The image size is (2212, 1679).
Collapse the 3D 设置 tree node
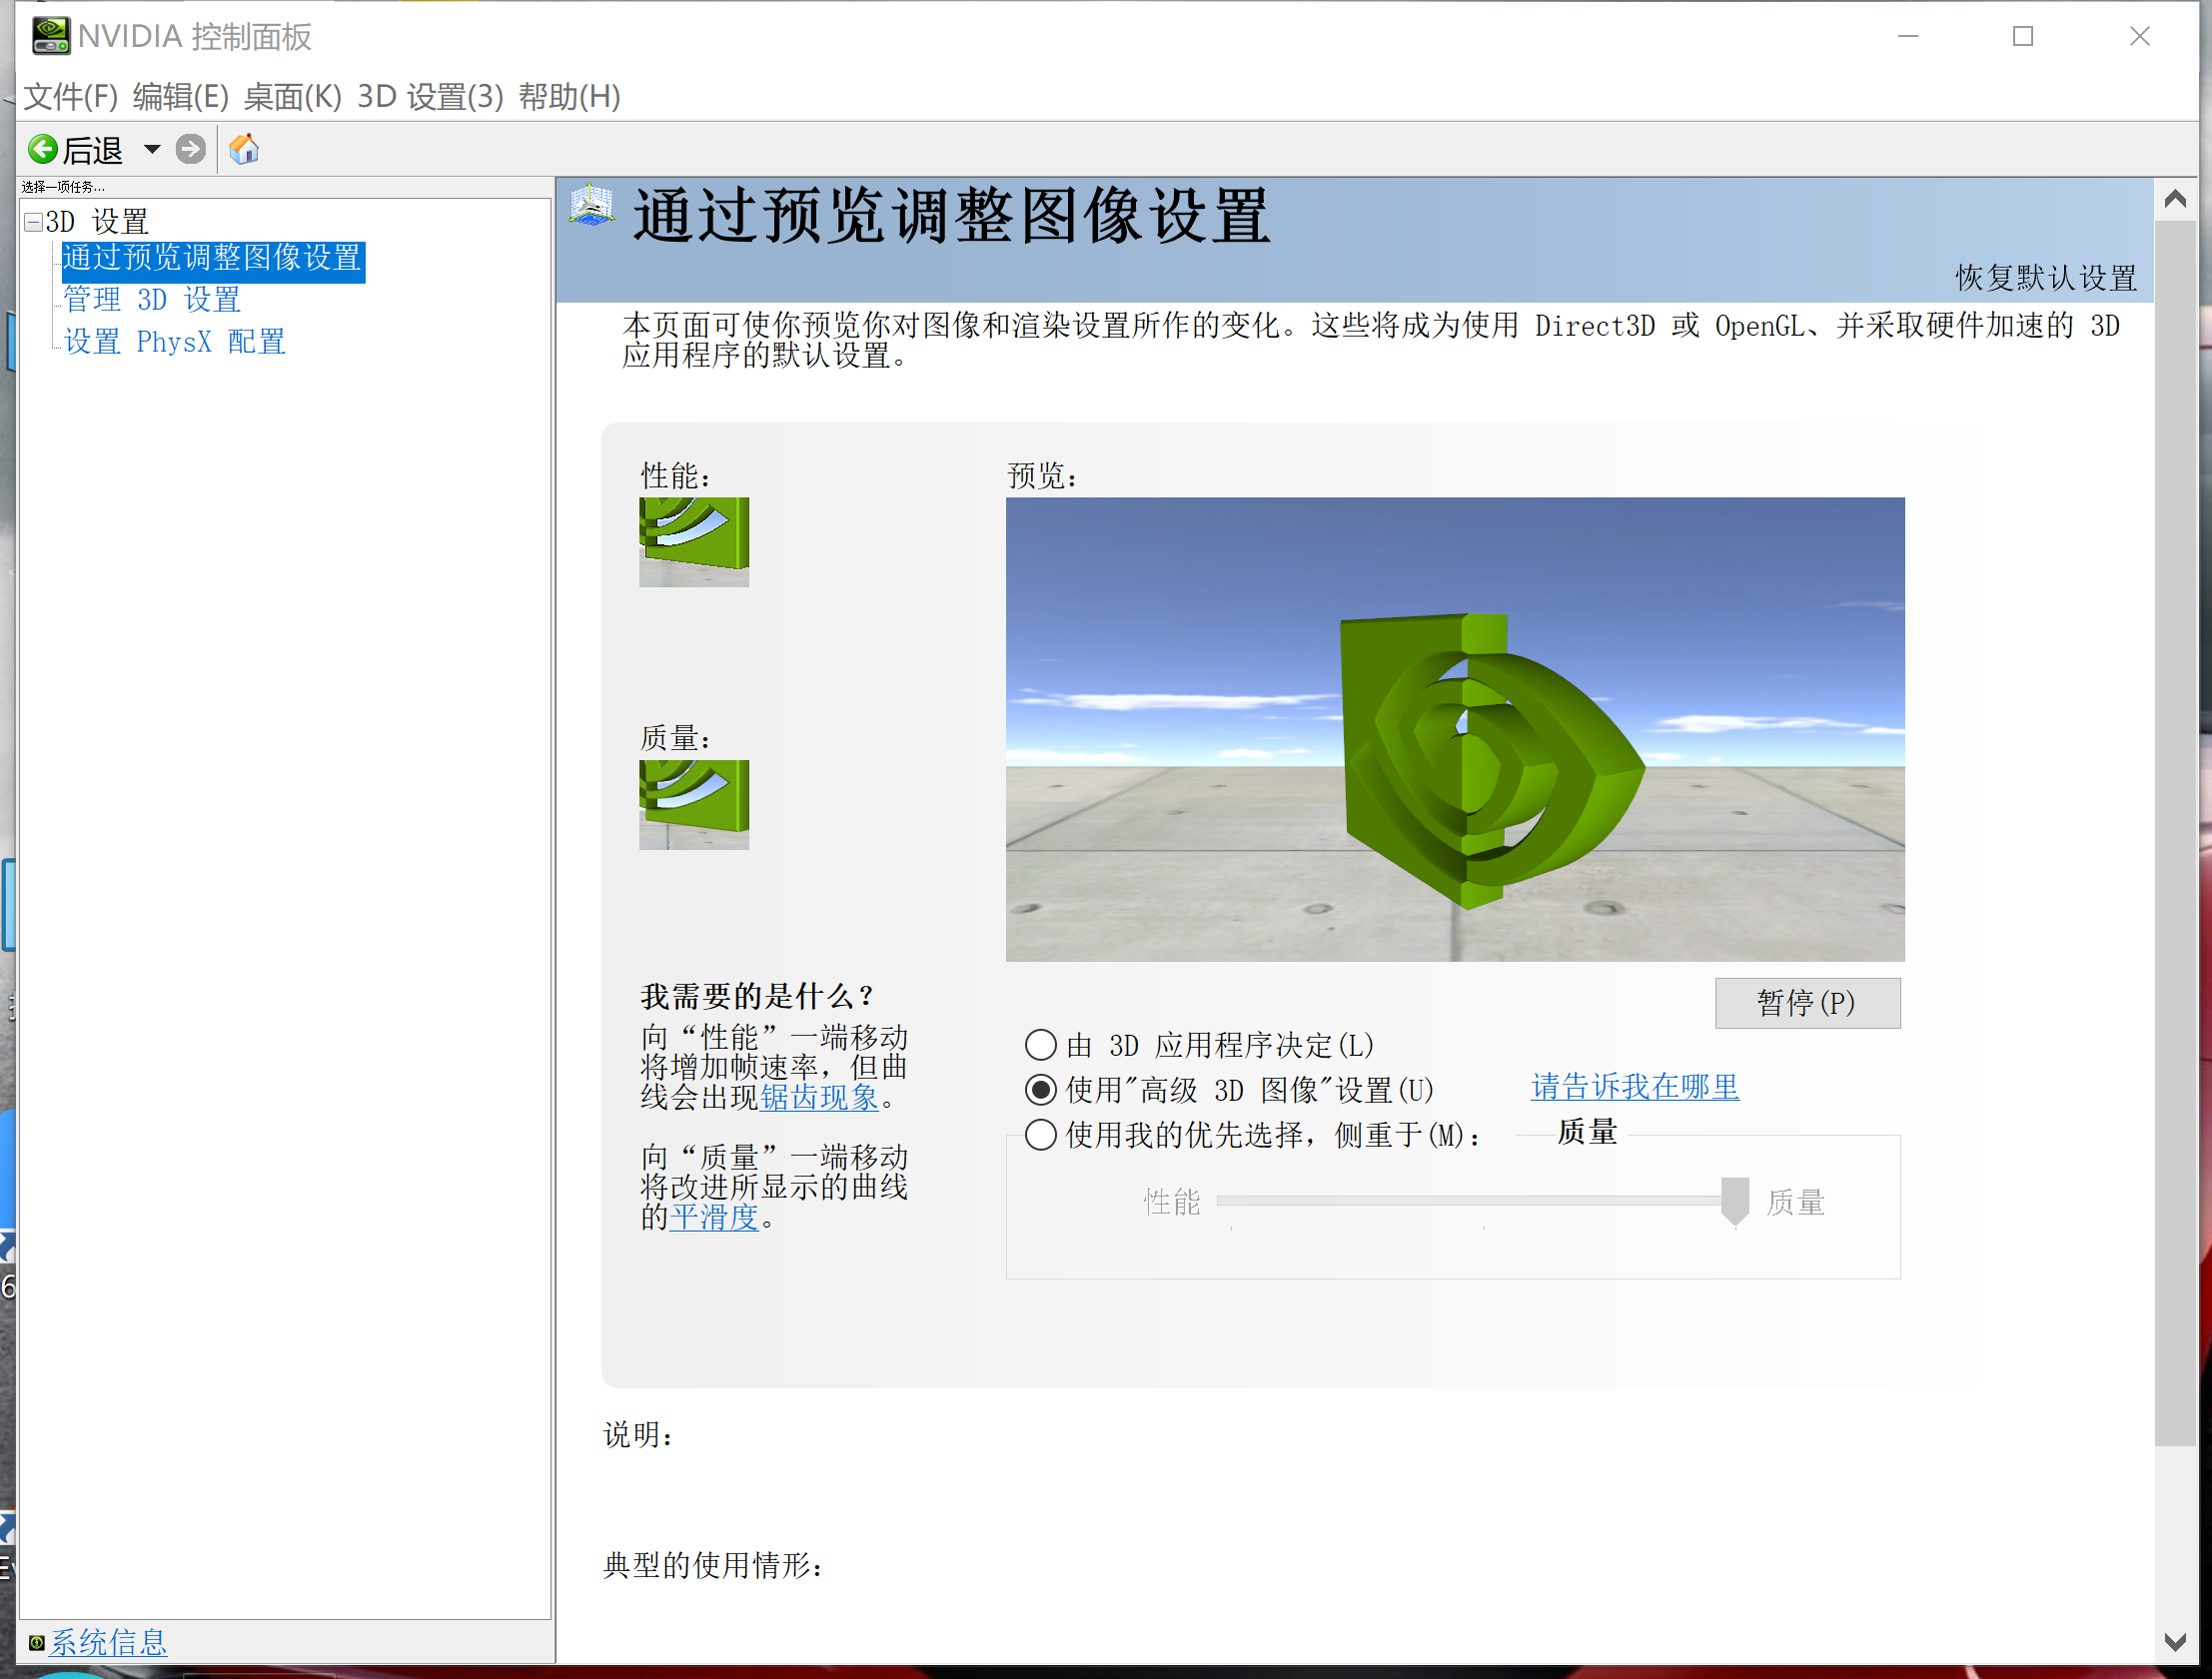(34, 221)
